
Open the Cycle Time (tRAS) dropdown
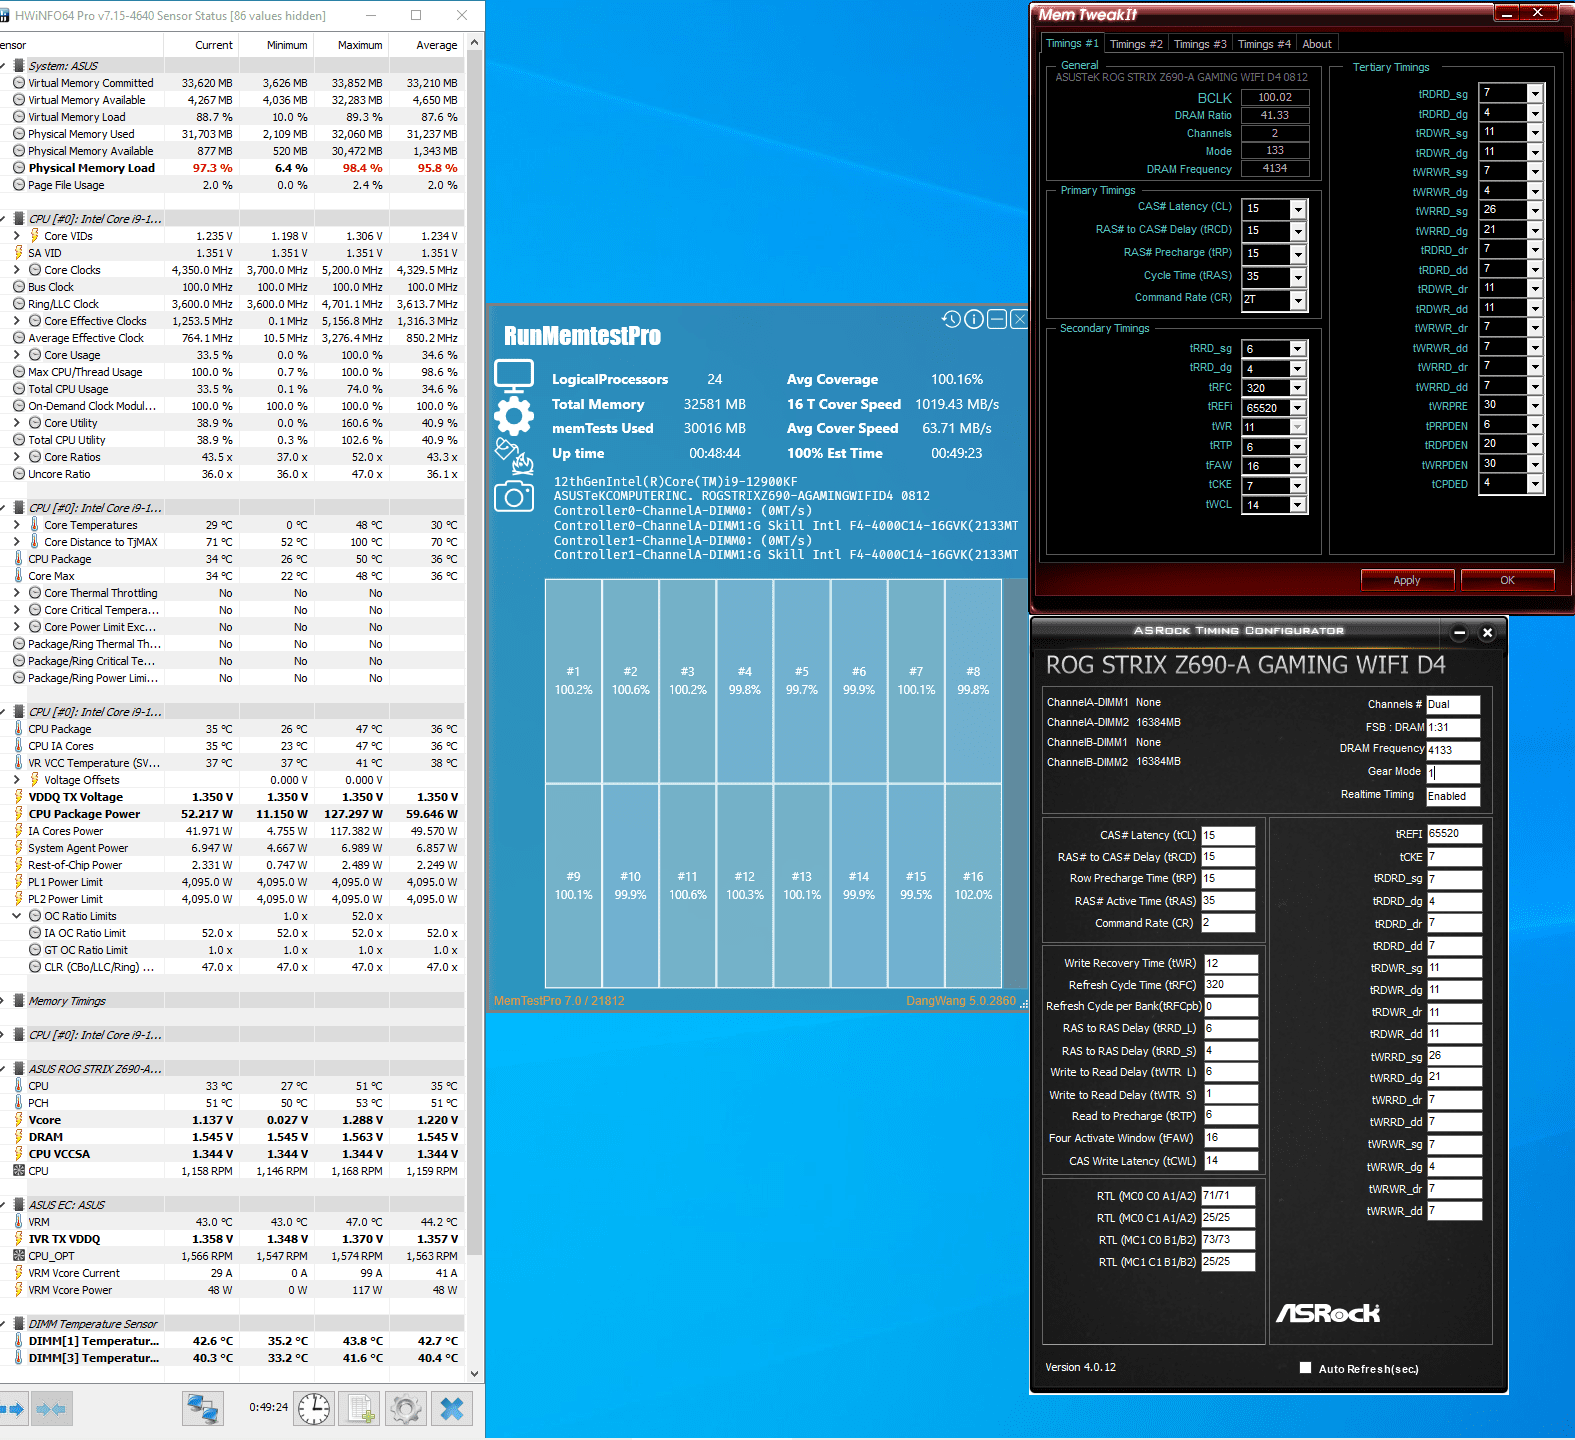[x=1298, y=277]
